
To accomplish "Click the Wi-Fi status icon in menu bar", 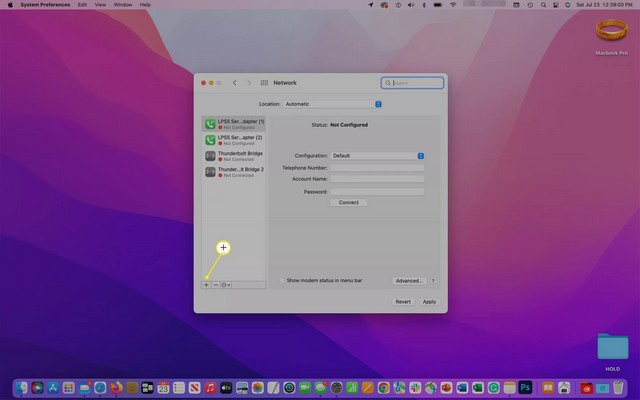I will pyautogui.click(x=453, y=5).
